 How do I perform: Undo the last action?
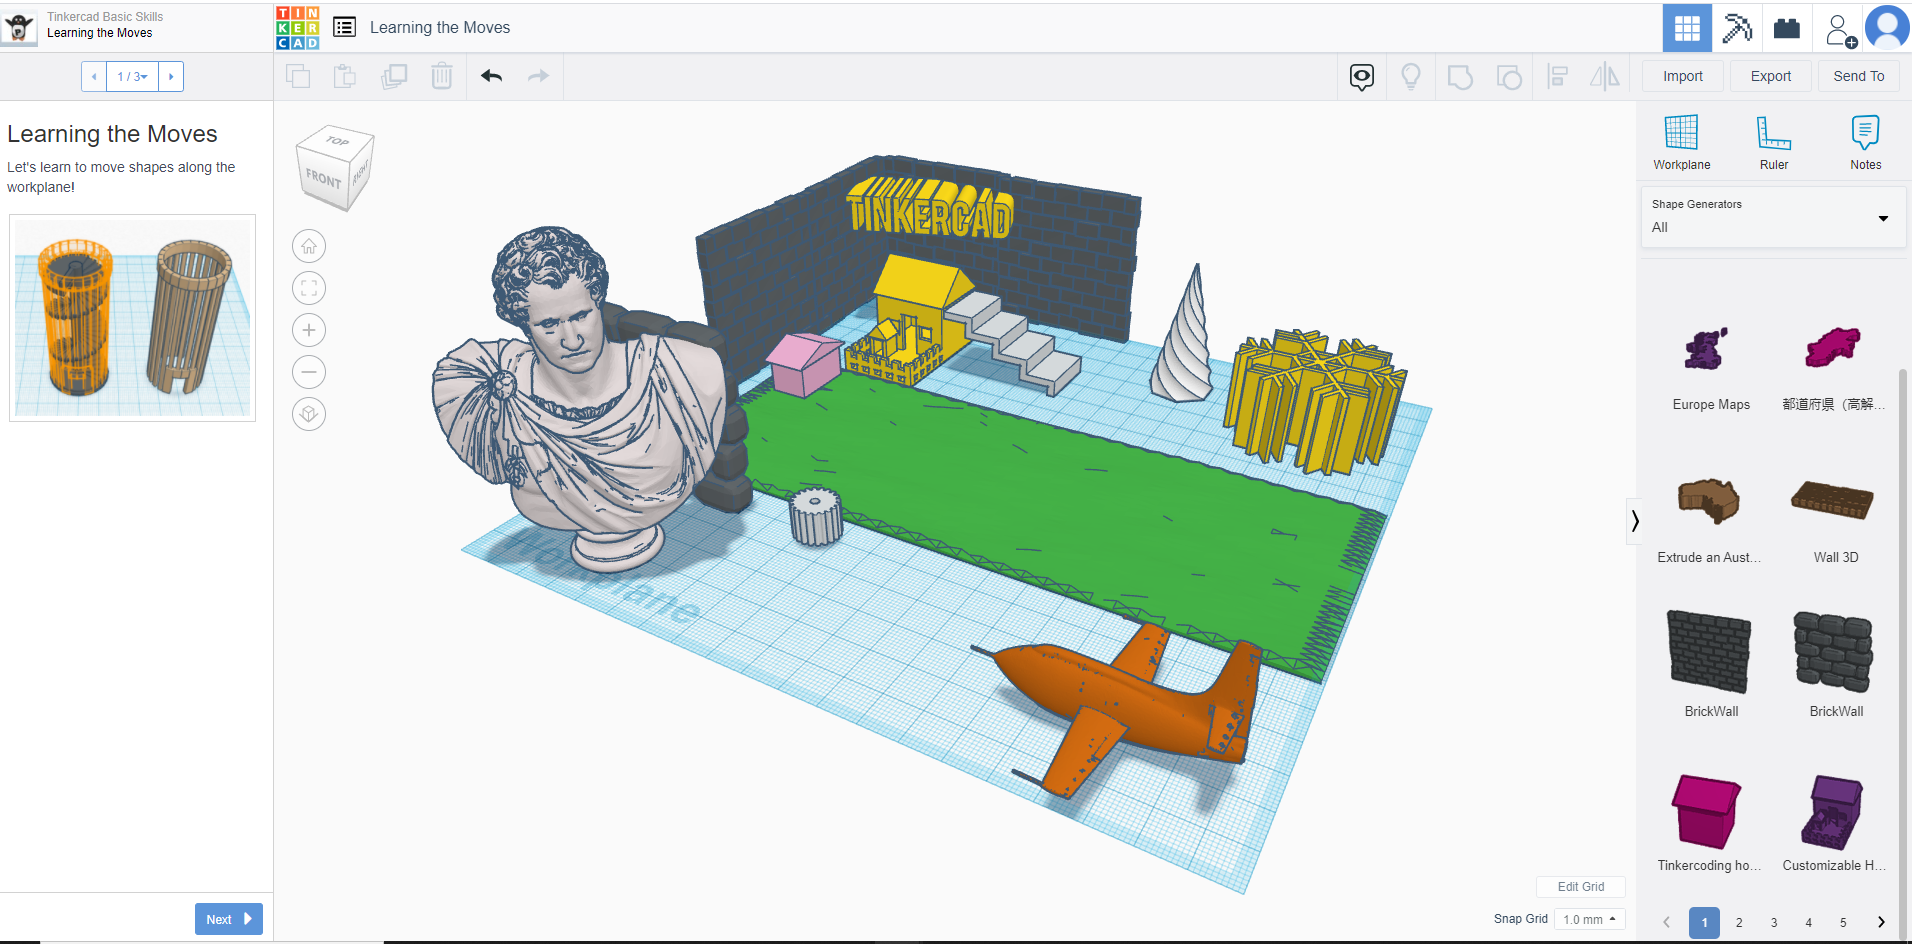pyautogui.click(x=491, y=76)
